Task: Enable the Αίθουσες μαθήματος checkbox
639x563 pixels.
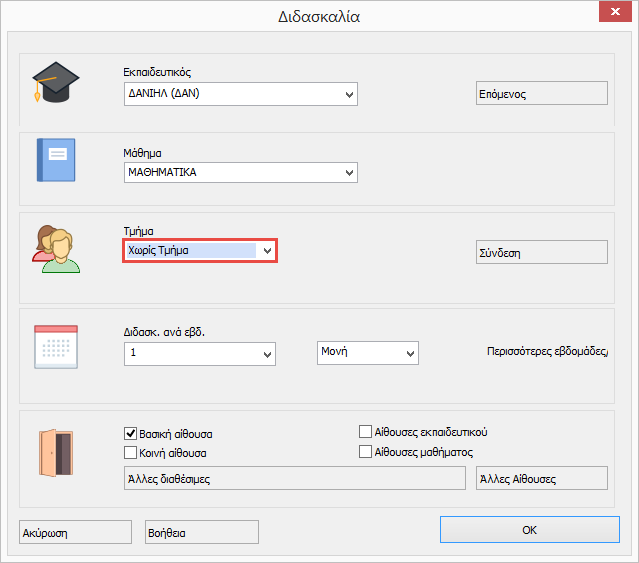Action: pos(366,452)
